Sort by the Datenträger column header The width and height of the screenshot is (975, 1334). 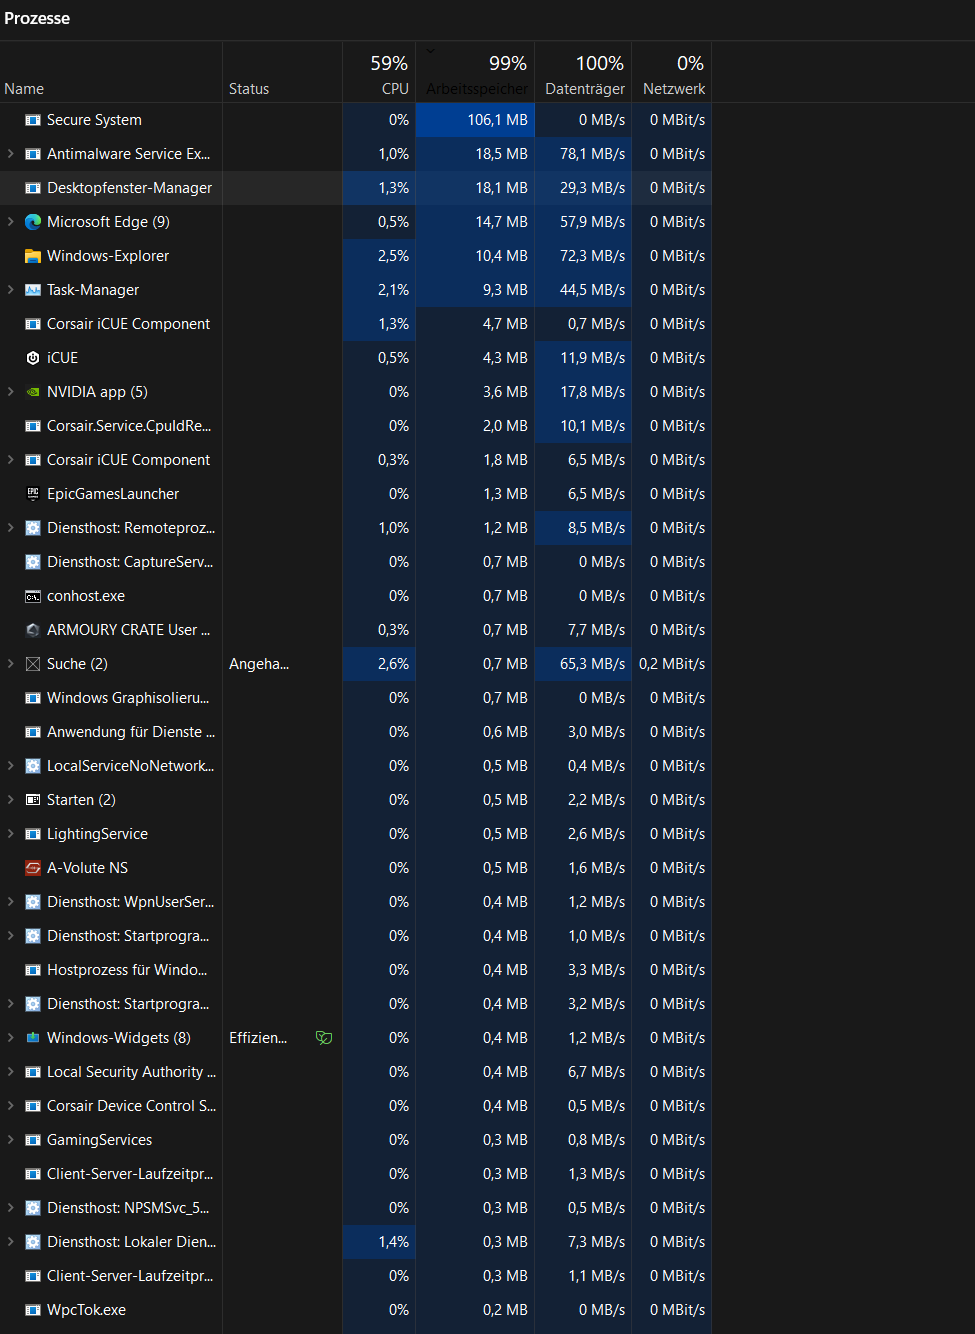[x=583, y=72]
